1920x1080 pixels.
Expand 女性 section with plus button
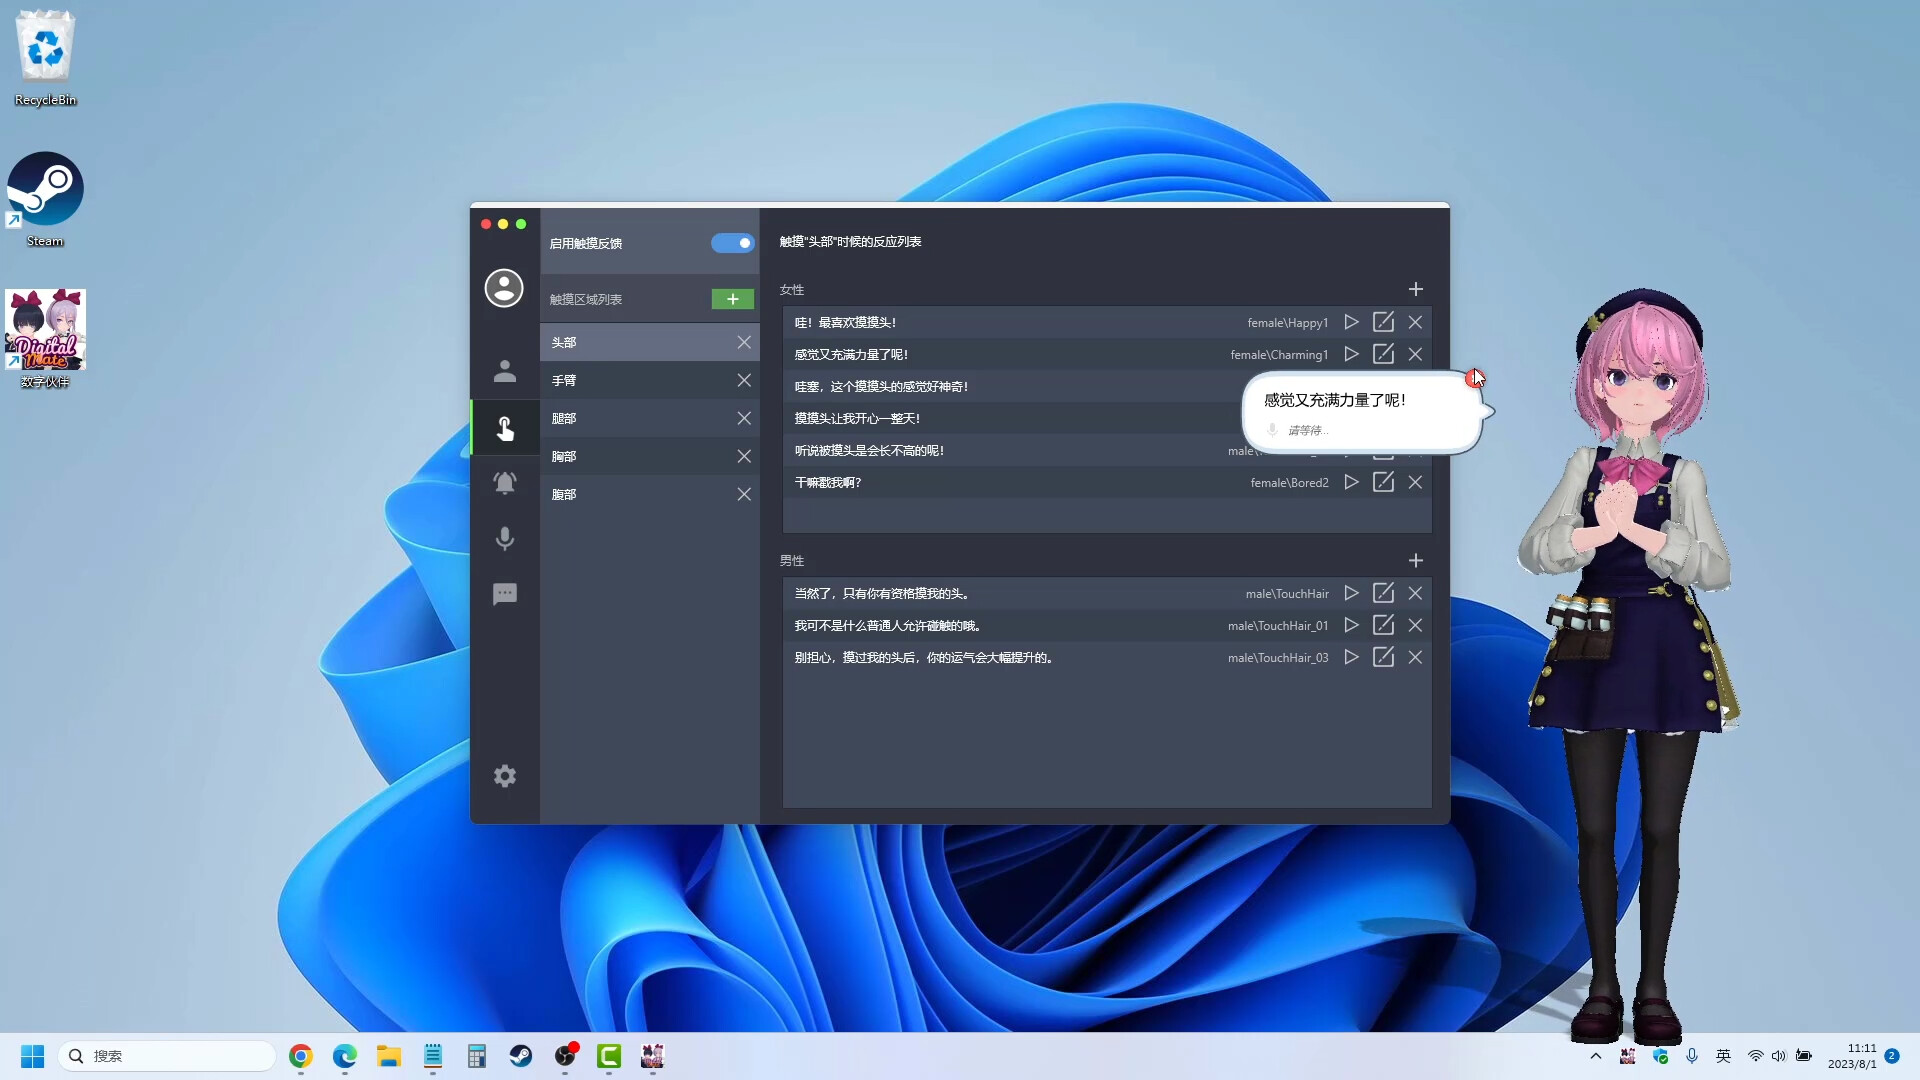(1416, 289)
